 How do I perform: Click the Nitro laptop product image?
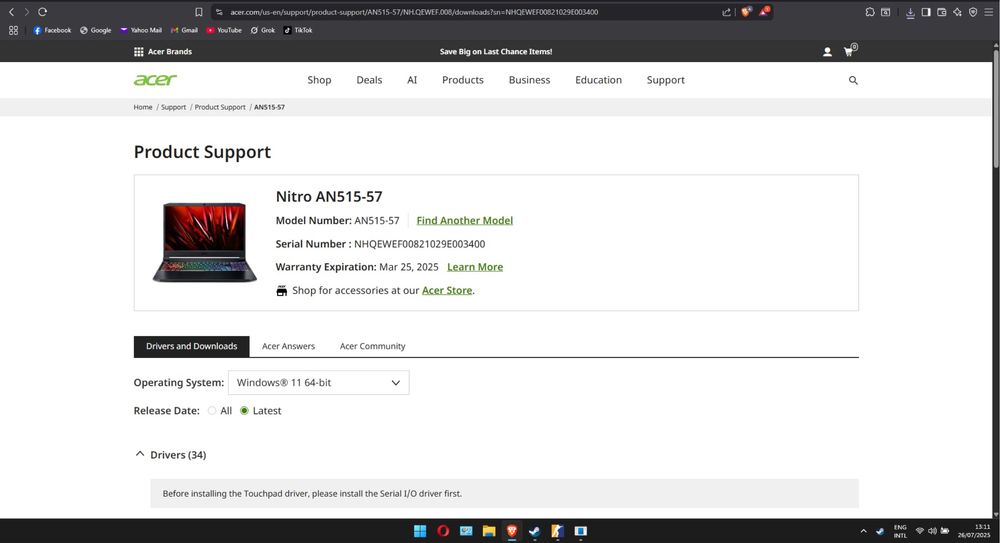coord(204,242)
